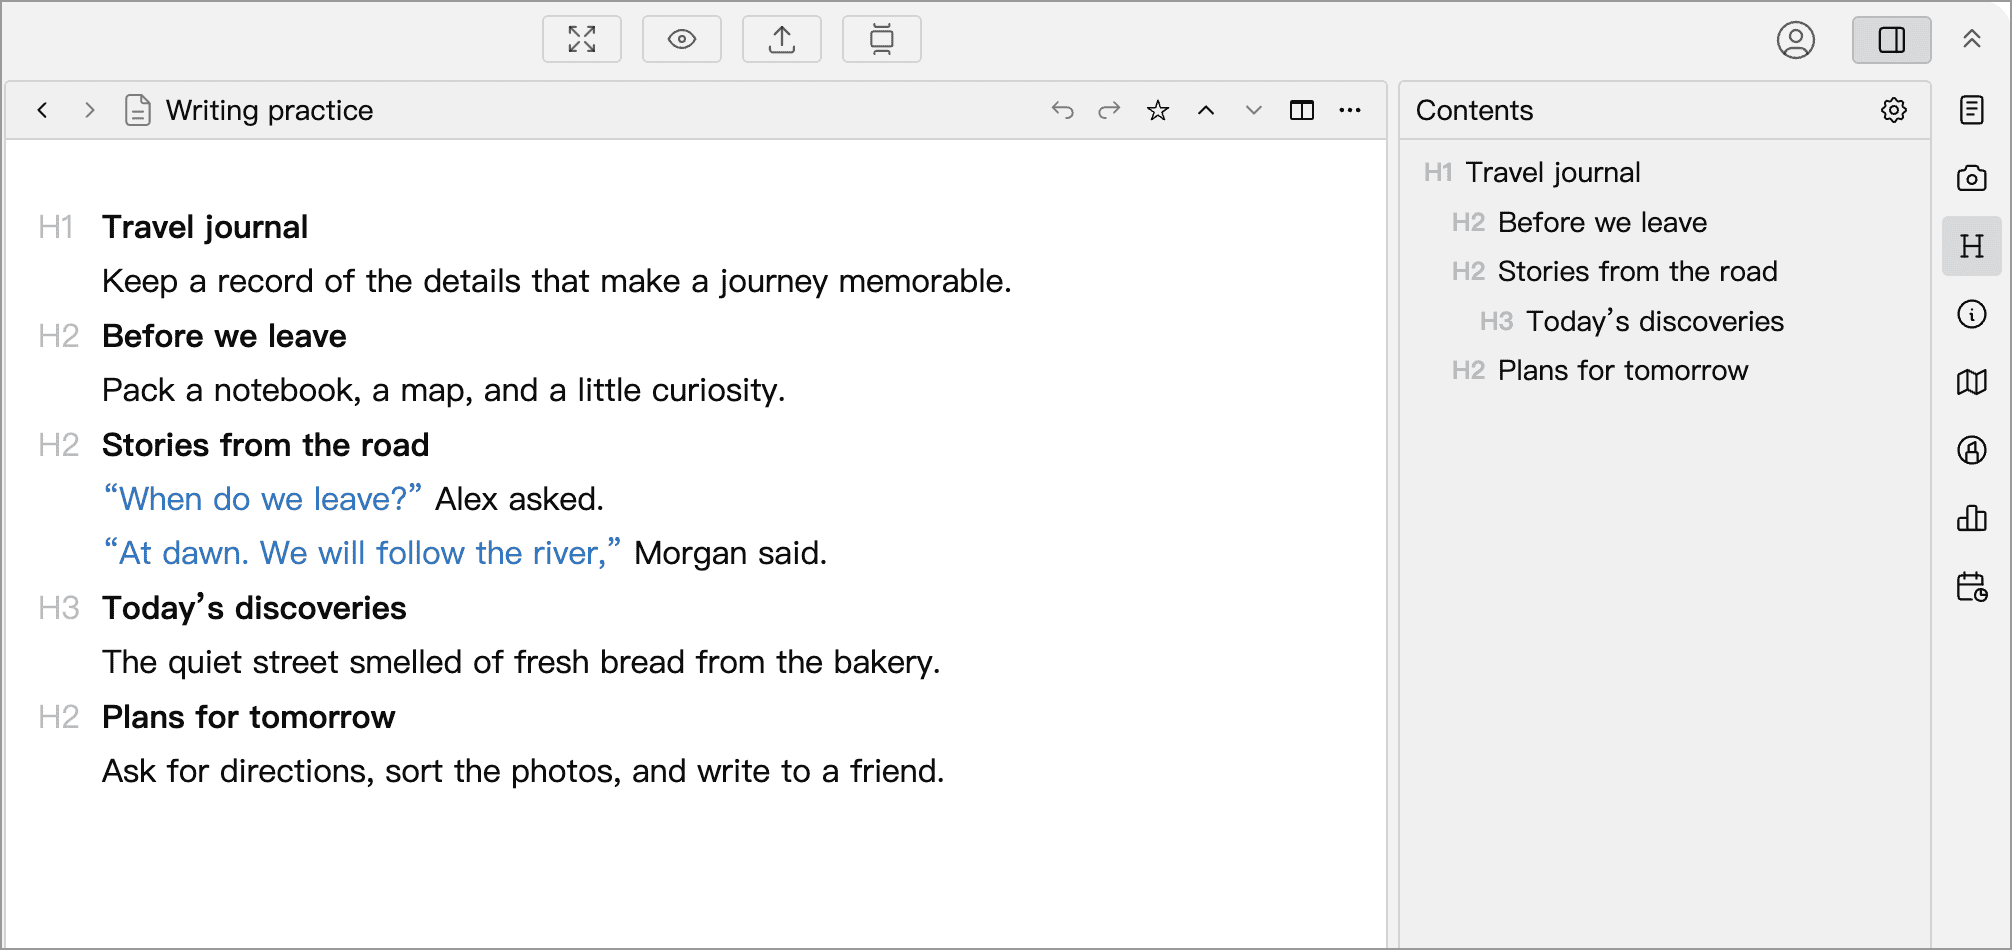This screenshot has width=2012, height=950.
Task: Click the quote “At dawn. We will follow the river,”
Action: [362, 552]
